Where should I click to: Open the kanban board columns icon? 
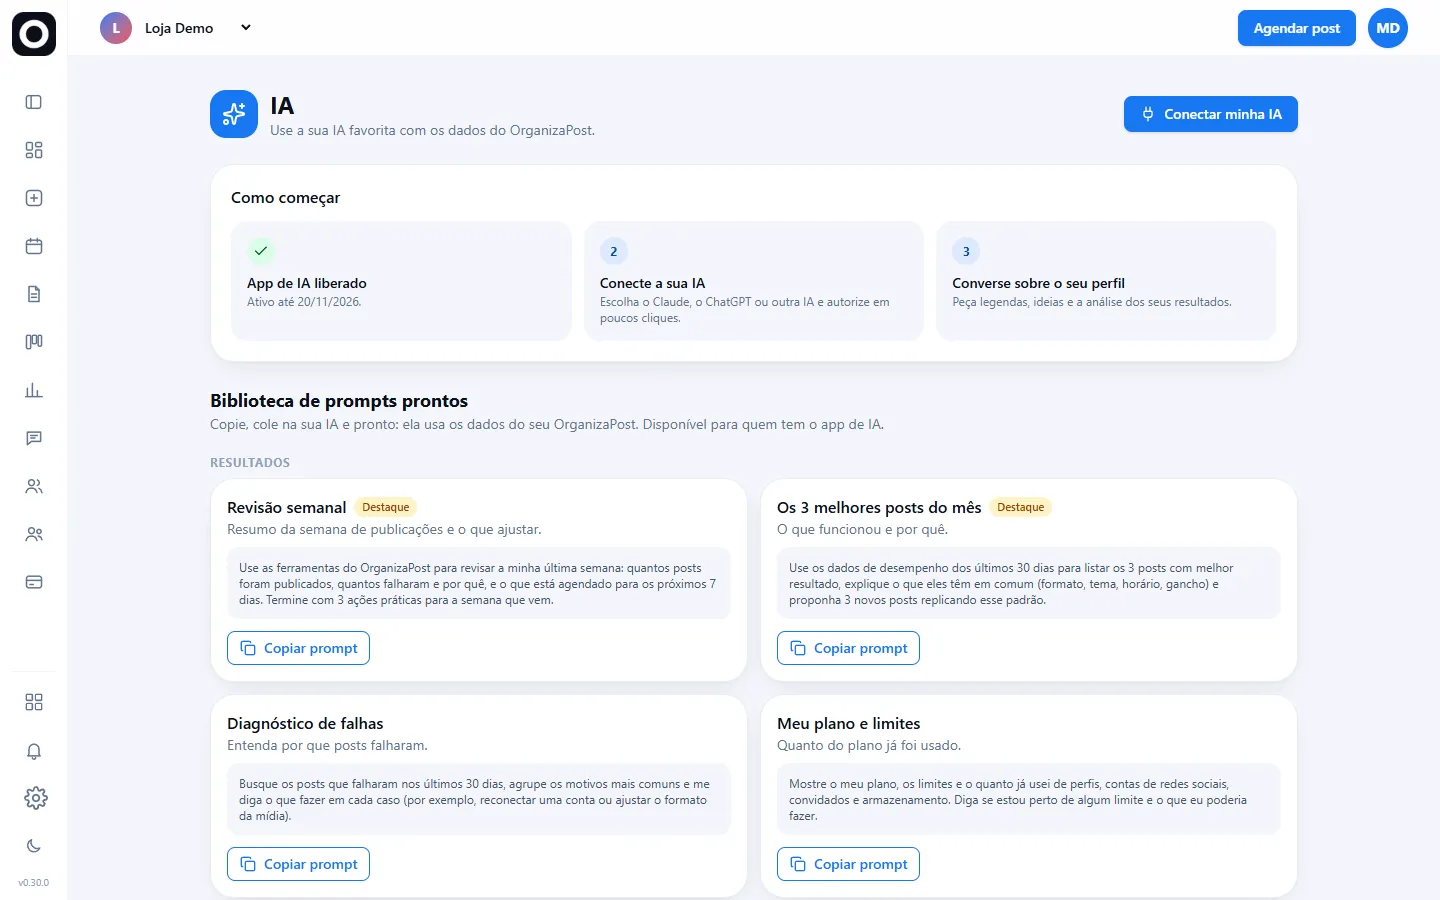point(34,342)
